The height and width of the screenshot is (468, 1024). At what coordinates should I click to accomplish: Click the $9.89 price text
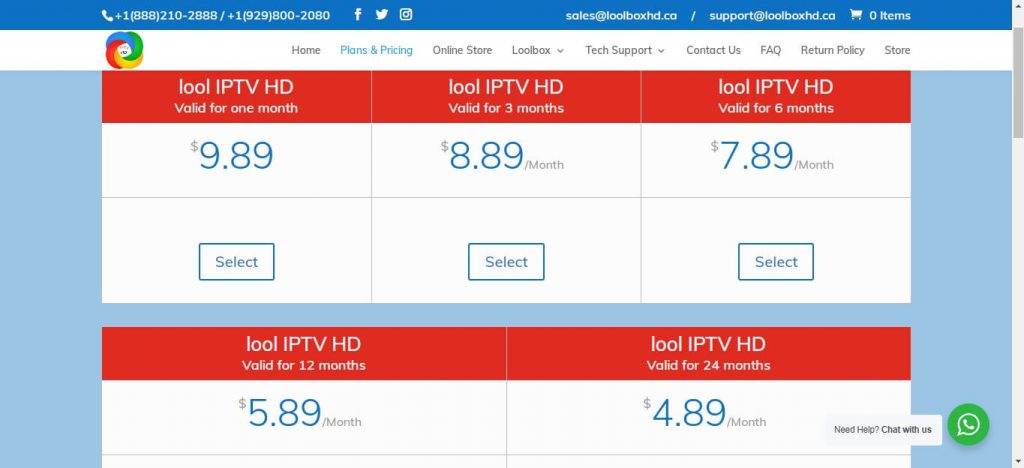[232, 156]
